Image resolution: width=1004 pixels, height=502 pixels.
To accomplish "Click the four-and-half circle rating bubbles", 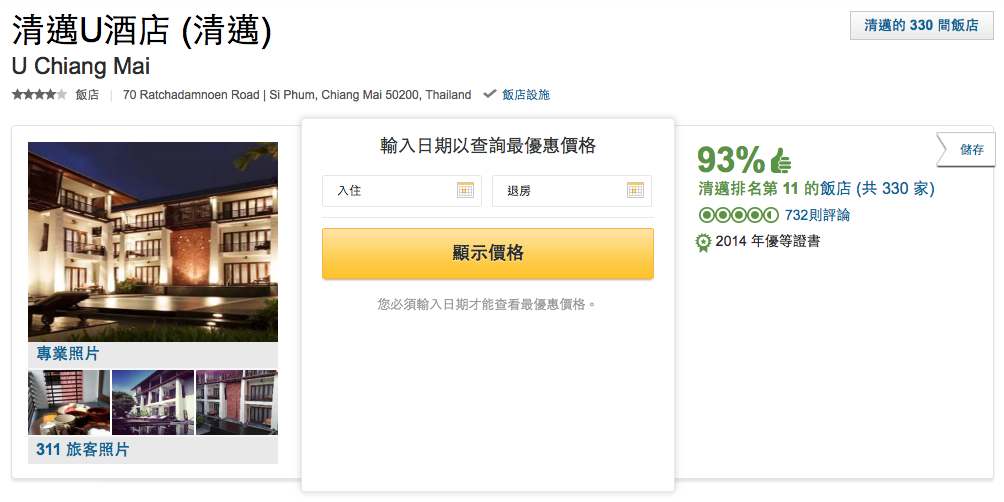I will tap(738, 215).
